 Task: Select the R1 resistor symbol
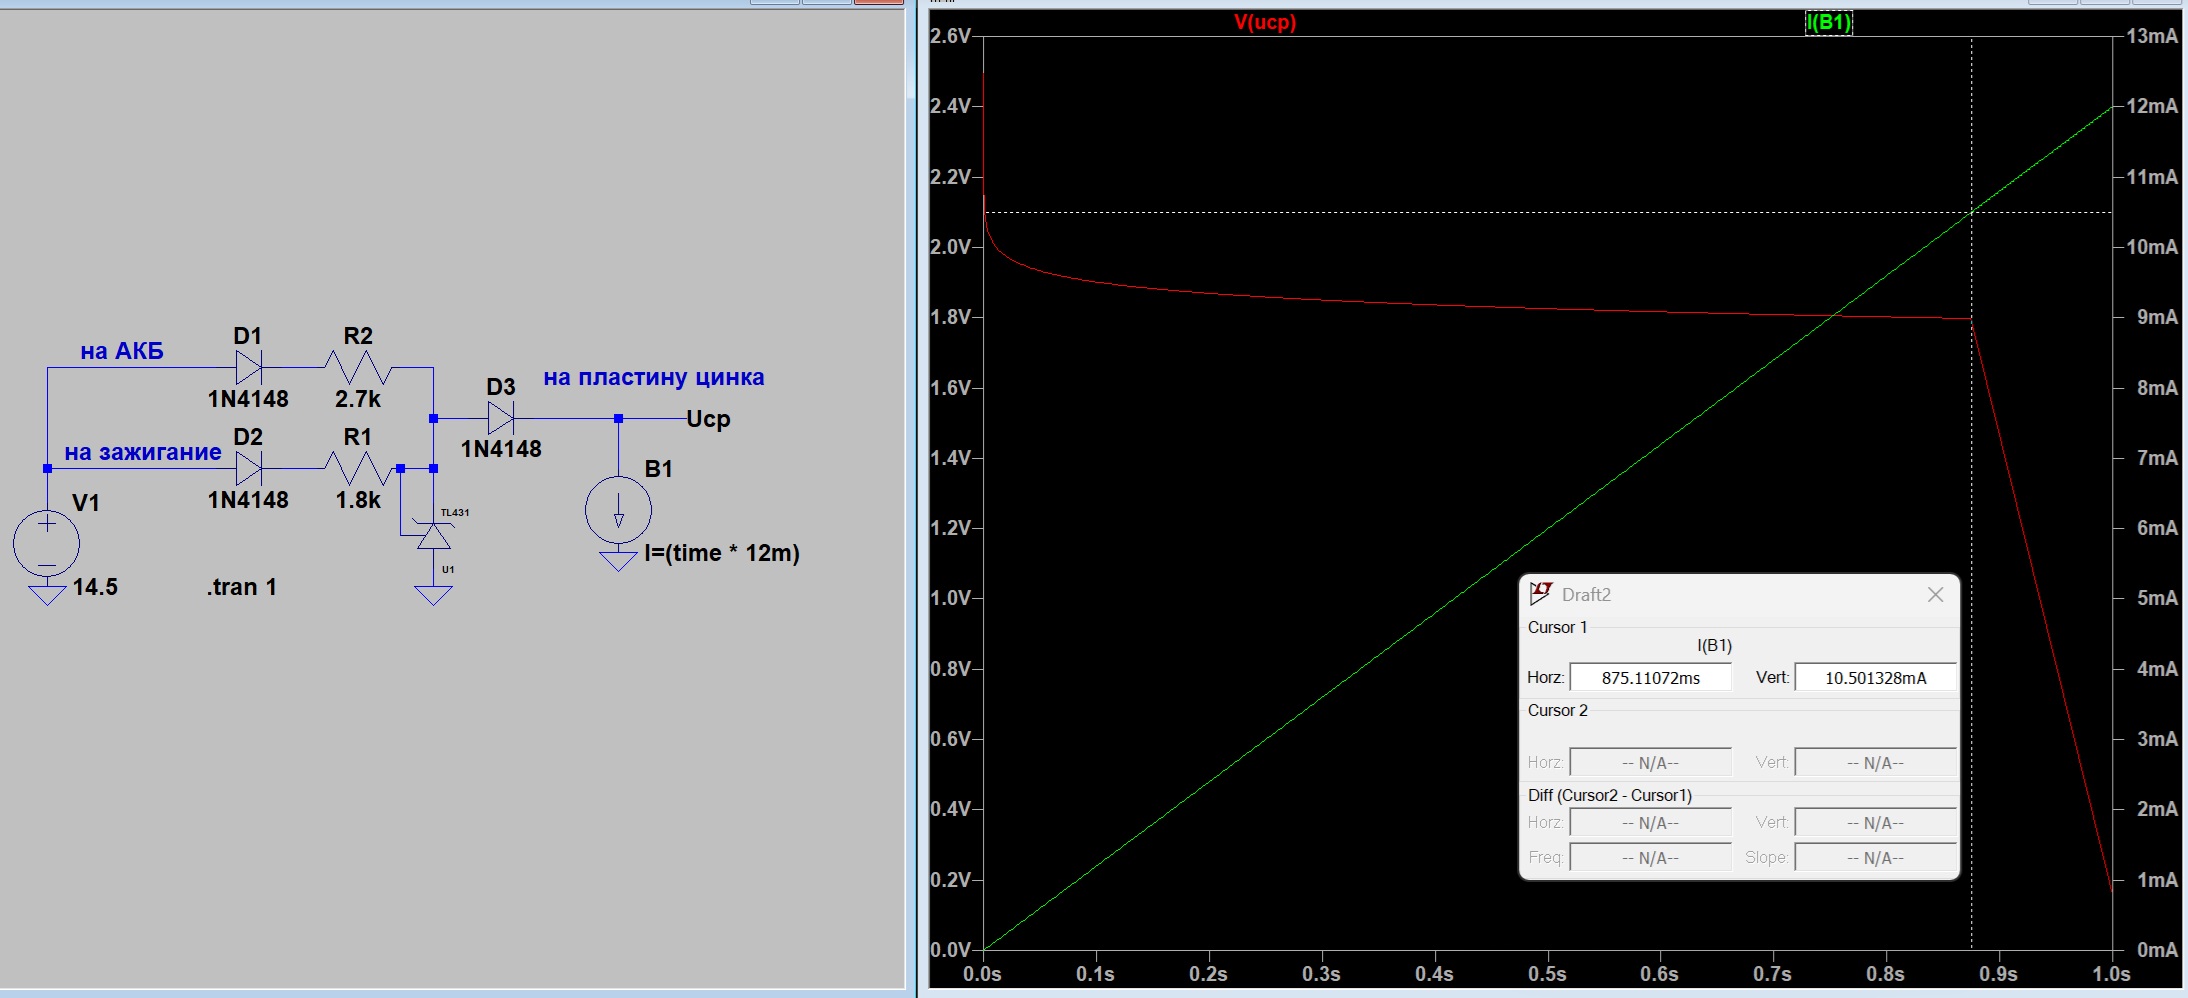click(x=357, y=468)
